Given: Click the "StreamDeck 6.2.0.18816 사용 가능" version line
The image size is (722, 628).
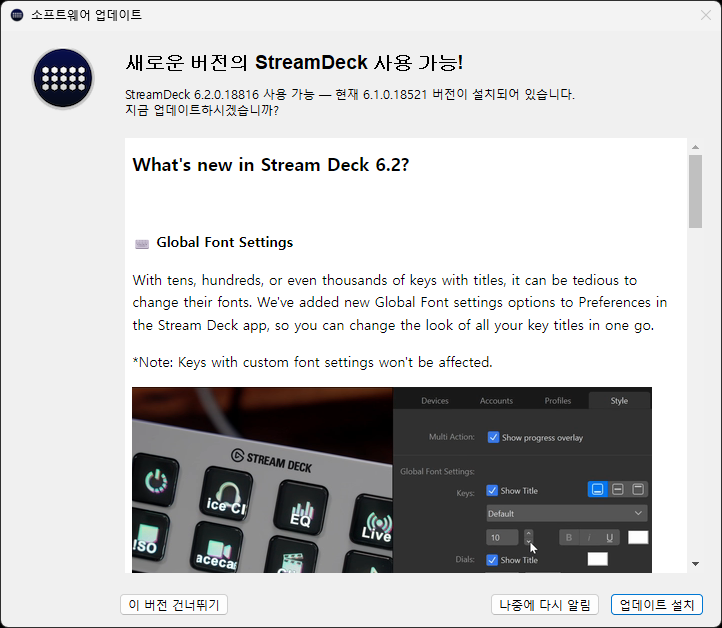Looking at the screenshot, I should pos(349,94).
